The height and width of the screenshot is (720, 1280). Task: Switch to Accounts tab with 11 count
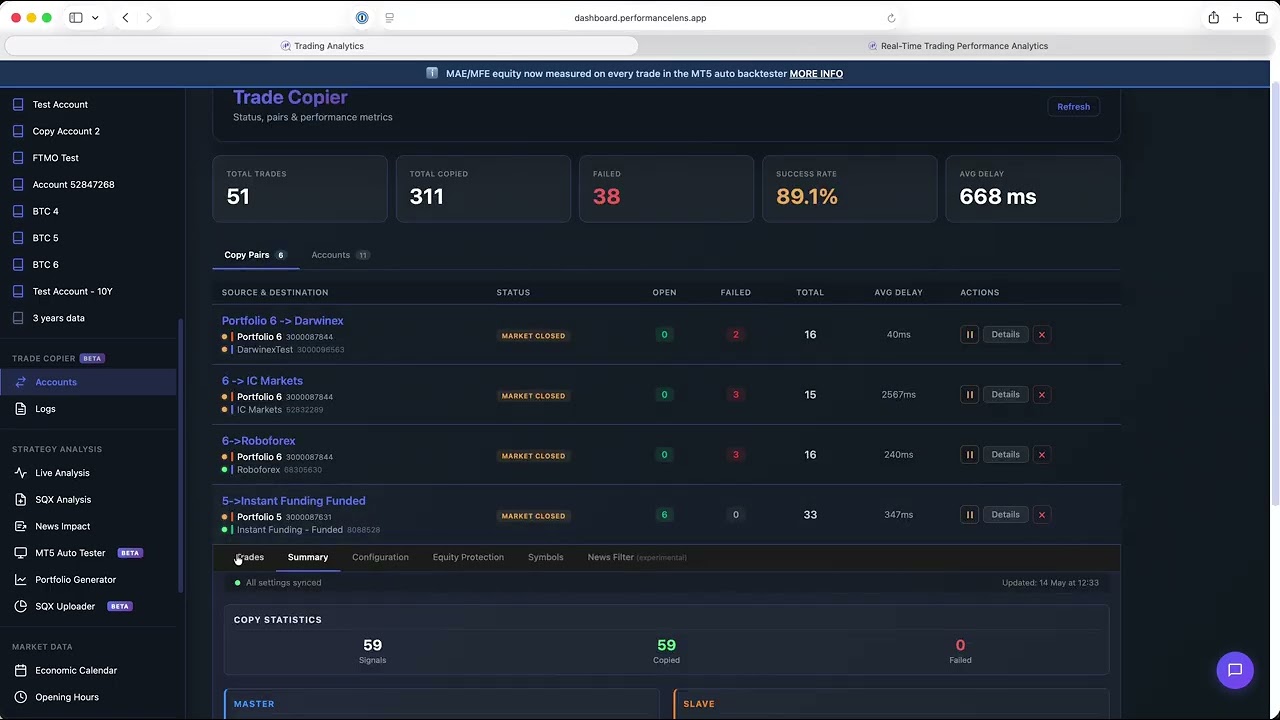[340, 255]
